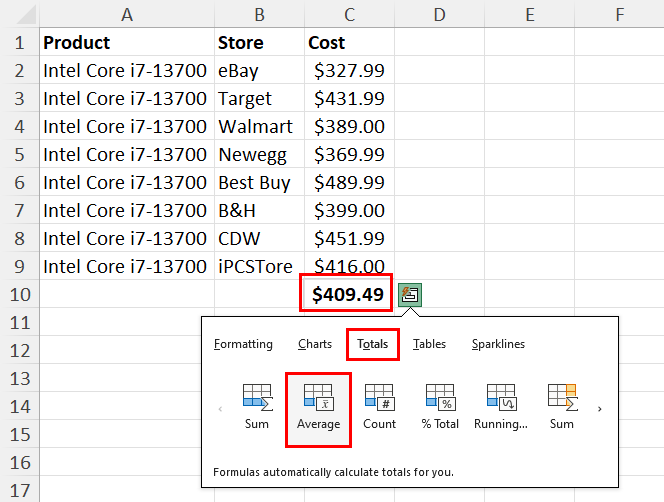
Task: Click the $451.99 cost cell
Action: [x=349, y=239]
